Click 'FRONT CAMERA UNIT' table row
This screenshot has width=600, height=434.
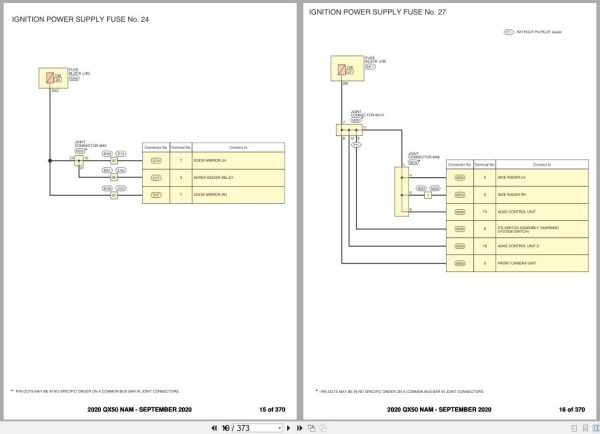[x=517, y=263]
